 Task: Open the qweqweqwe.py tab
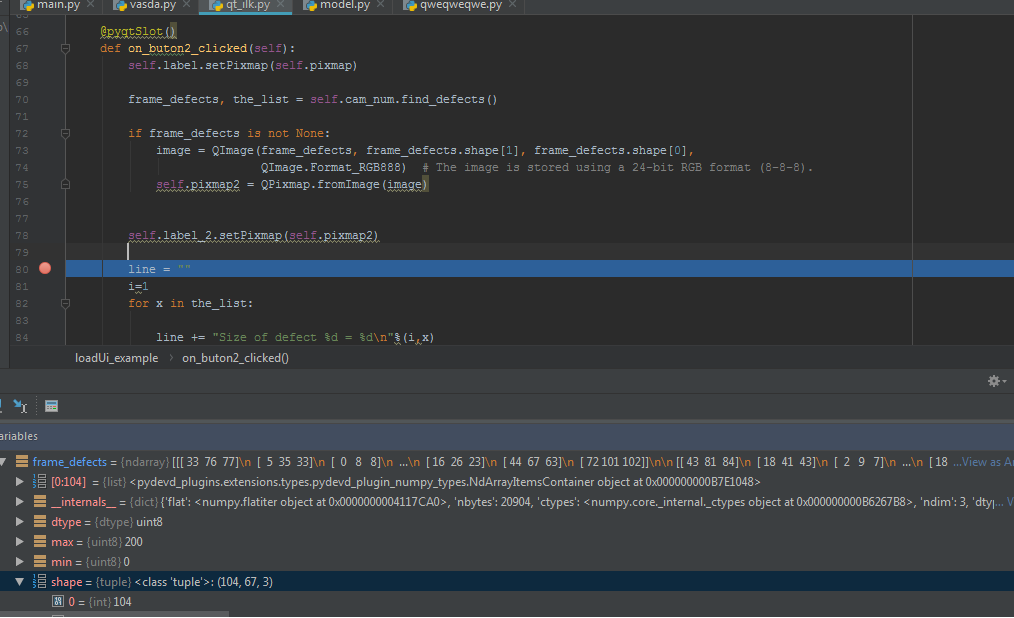point(460,5)
